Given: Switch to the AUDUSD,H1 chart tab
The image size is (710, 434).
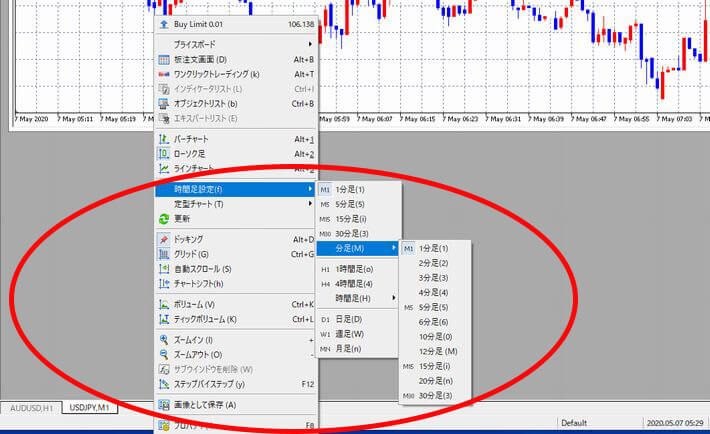Looking at the screenshot, I should (x=31, y=408).
